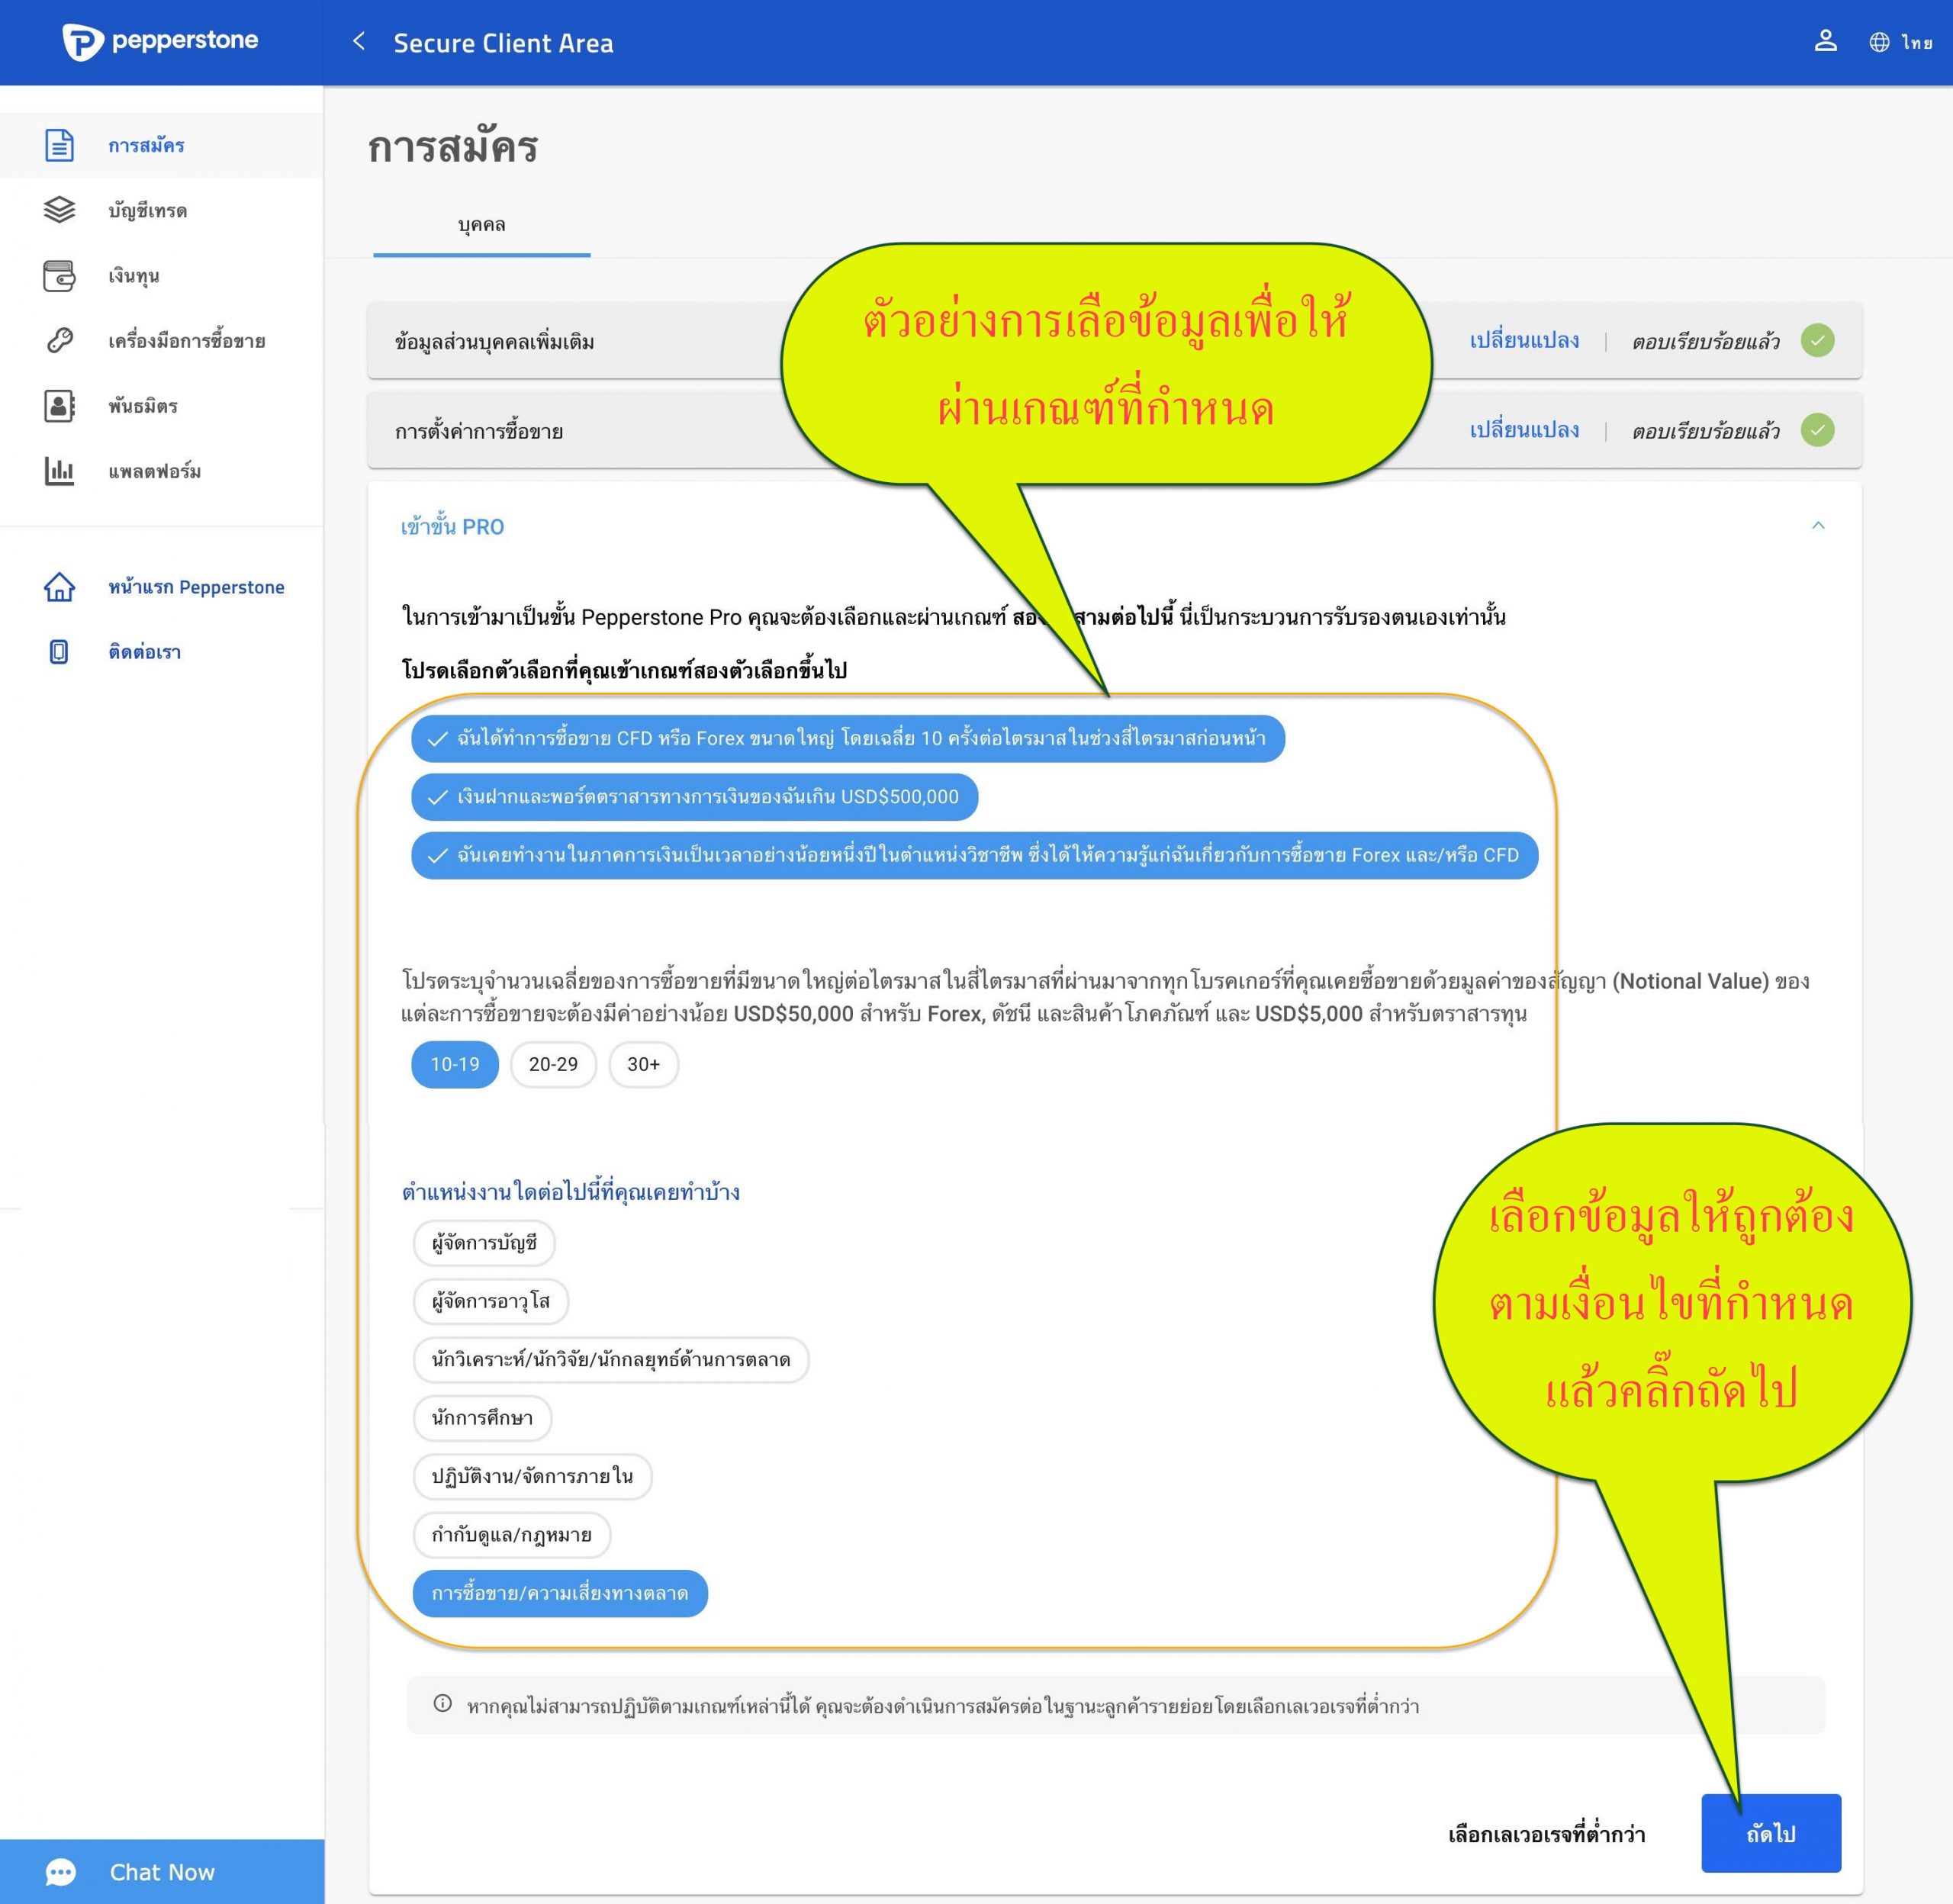
Task: Toggle the CFD/Forex 10 trades per quarter option
Action: pos(847,738)
